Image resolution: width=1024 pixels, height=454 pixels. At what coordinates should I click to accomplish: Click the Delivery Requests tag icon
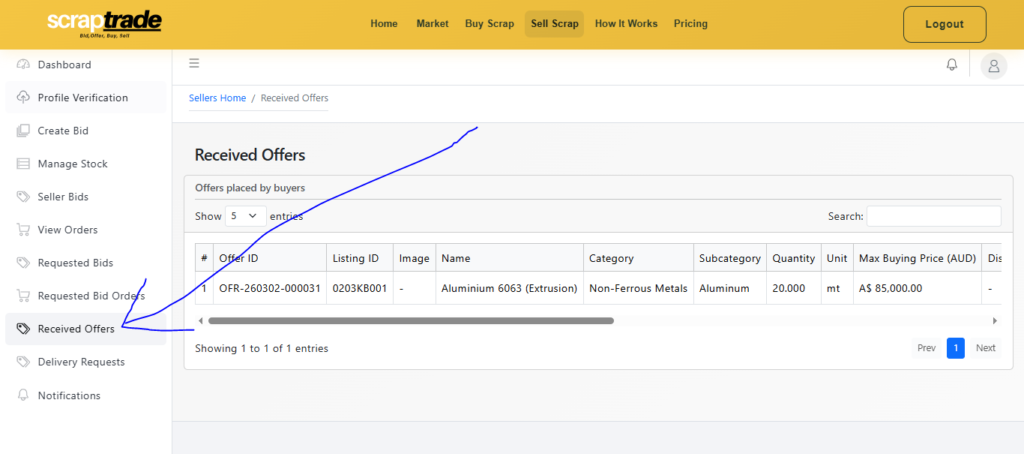pyautogui.click(x=24, y=362)
